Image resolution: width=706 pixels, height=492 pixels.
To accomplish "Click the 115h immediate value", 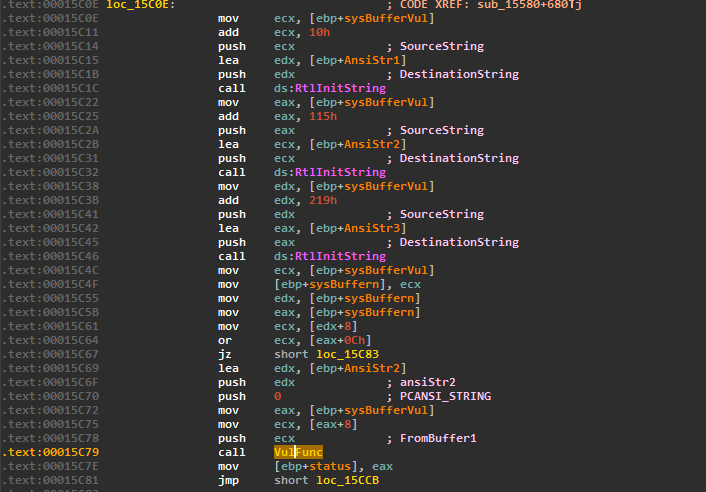I will pyautogui.click(x=323, y=116).
